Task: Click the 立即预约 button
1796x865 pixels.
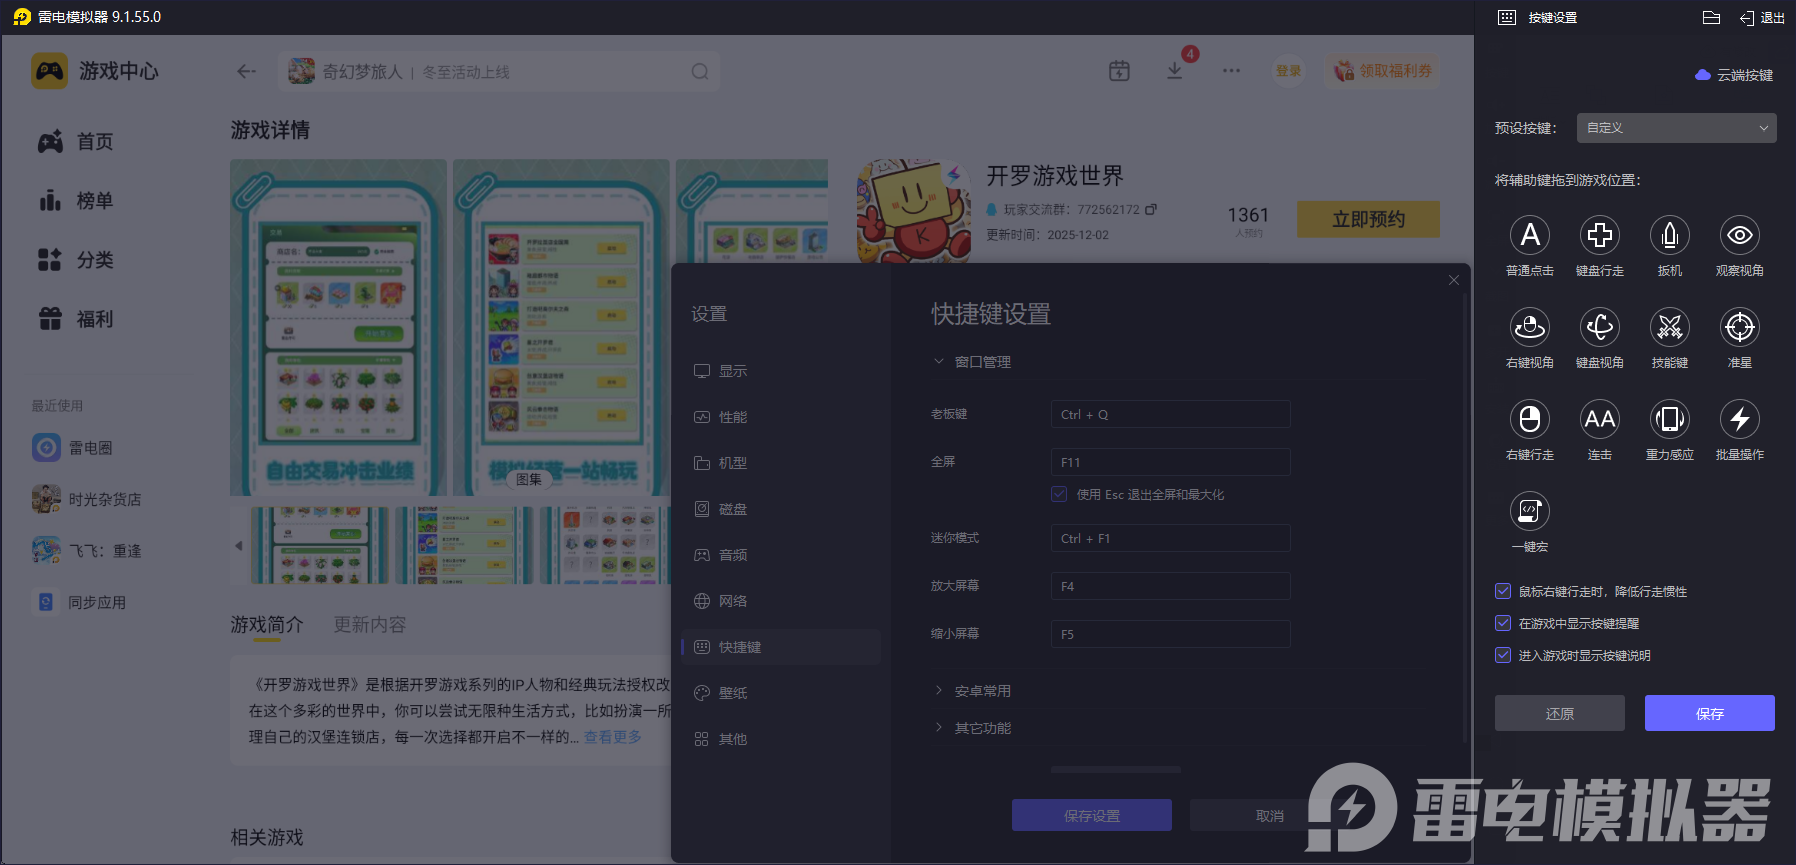Action: [1369, 219]
